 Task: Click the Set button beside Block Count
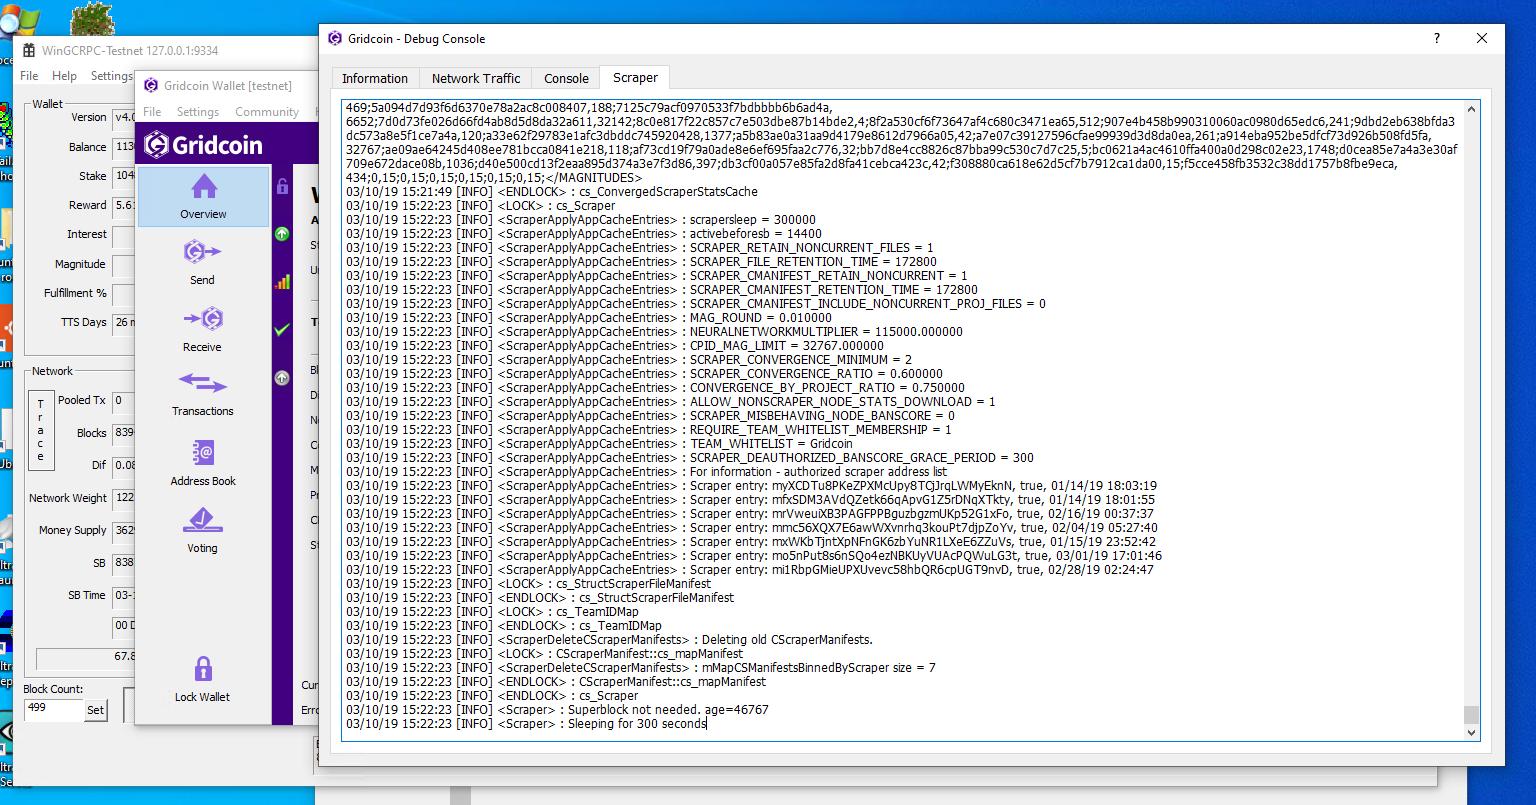95,710
